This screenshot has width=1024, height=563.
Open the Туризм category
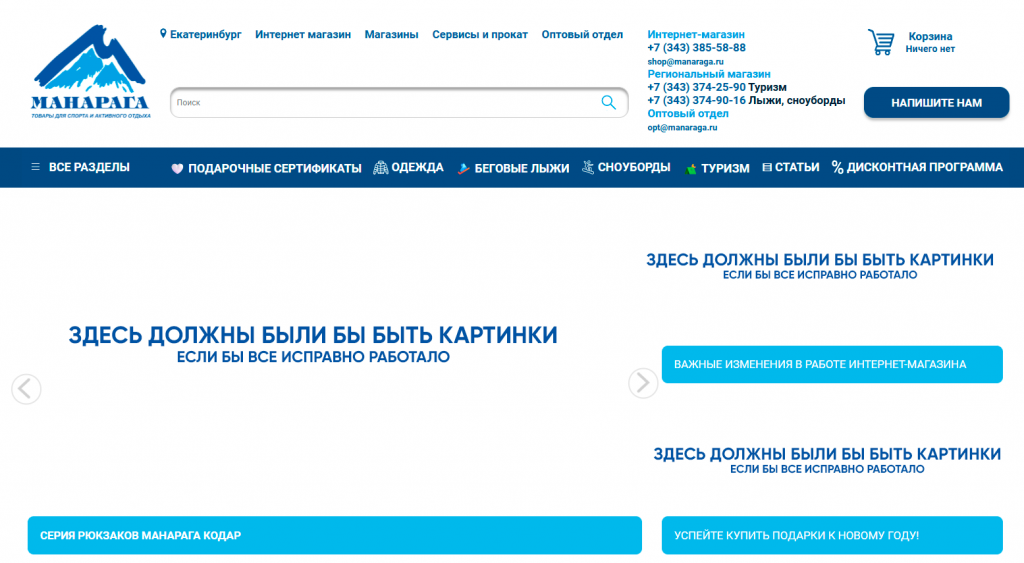(725, 169)
